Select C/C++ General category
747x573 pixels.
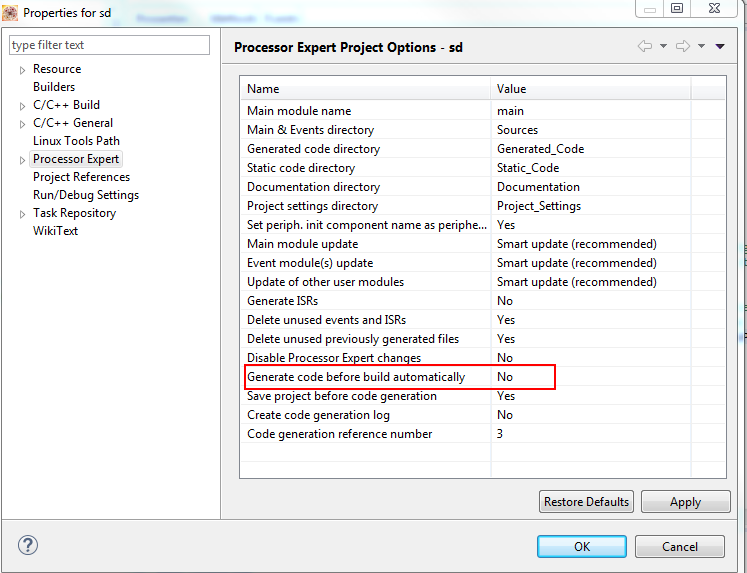pos(73,123)
